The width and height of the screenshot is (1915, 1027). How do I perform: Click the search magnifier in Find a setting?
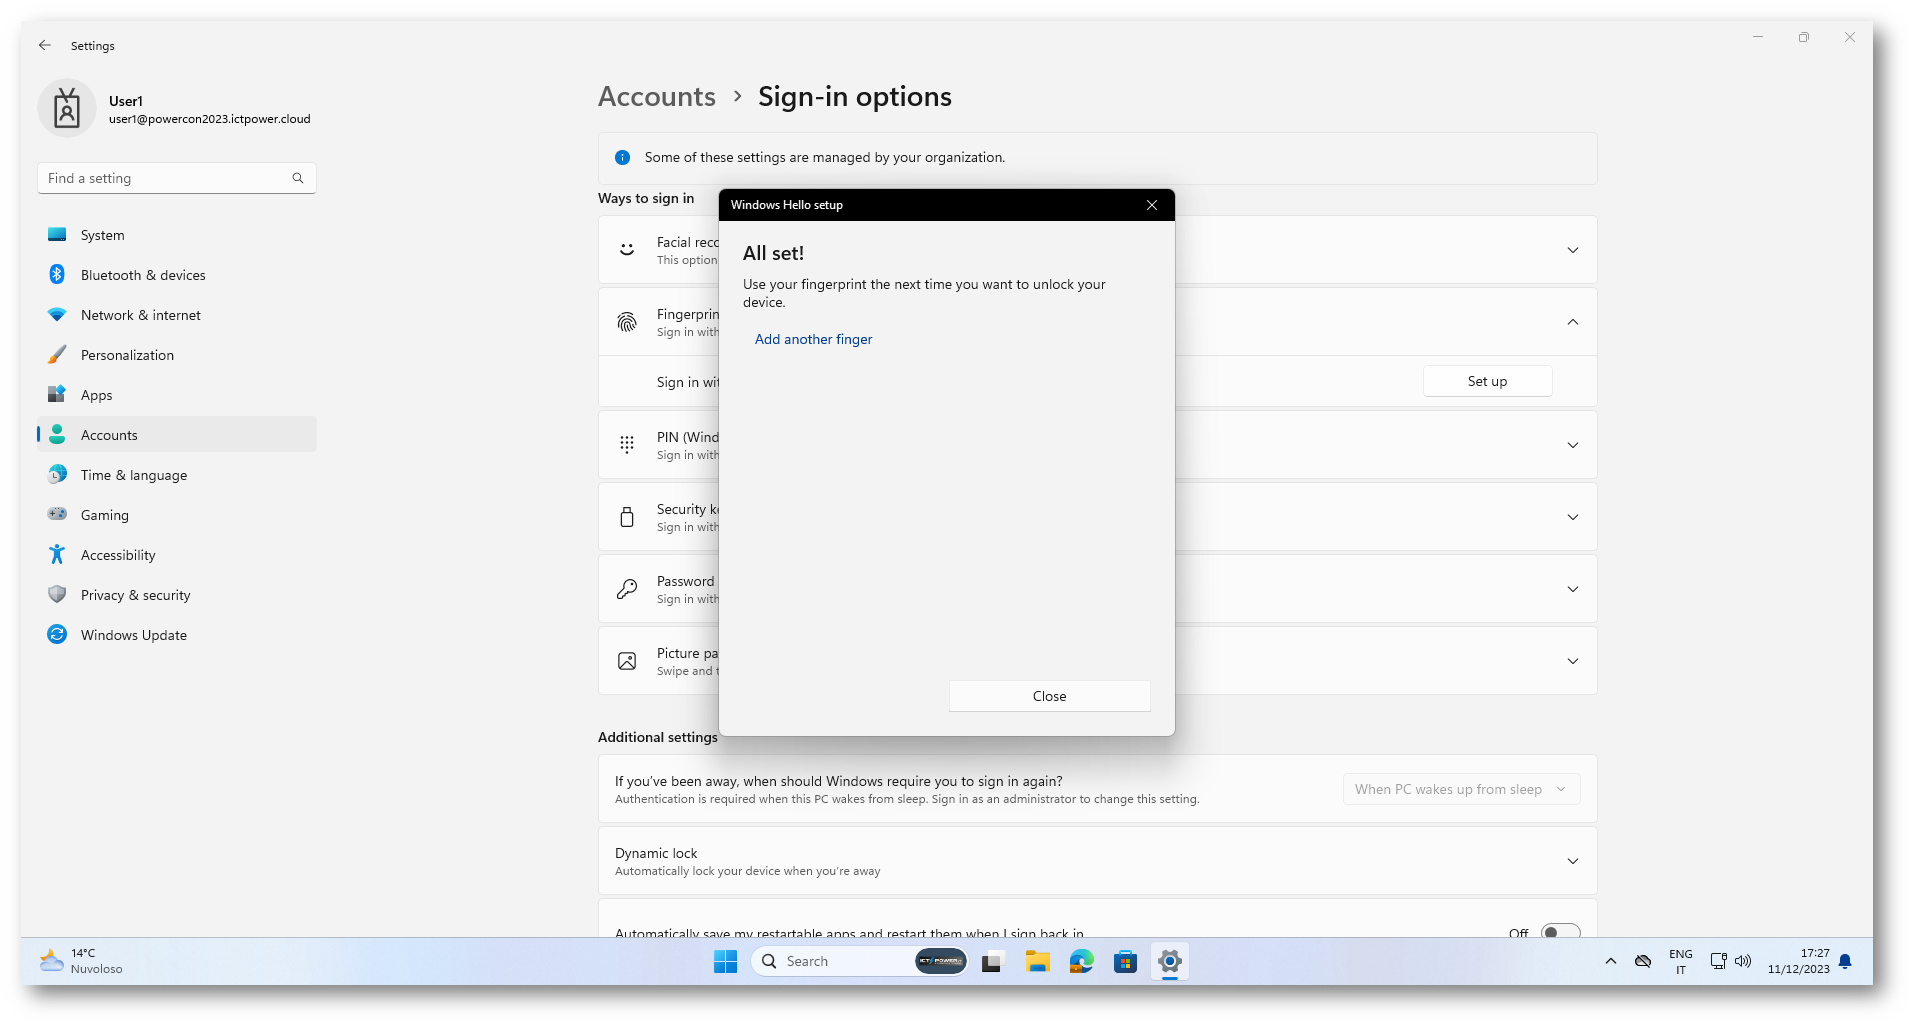coord(298,178)
